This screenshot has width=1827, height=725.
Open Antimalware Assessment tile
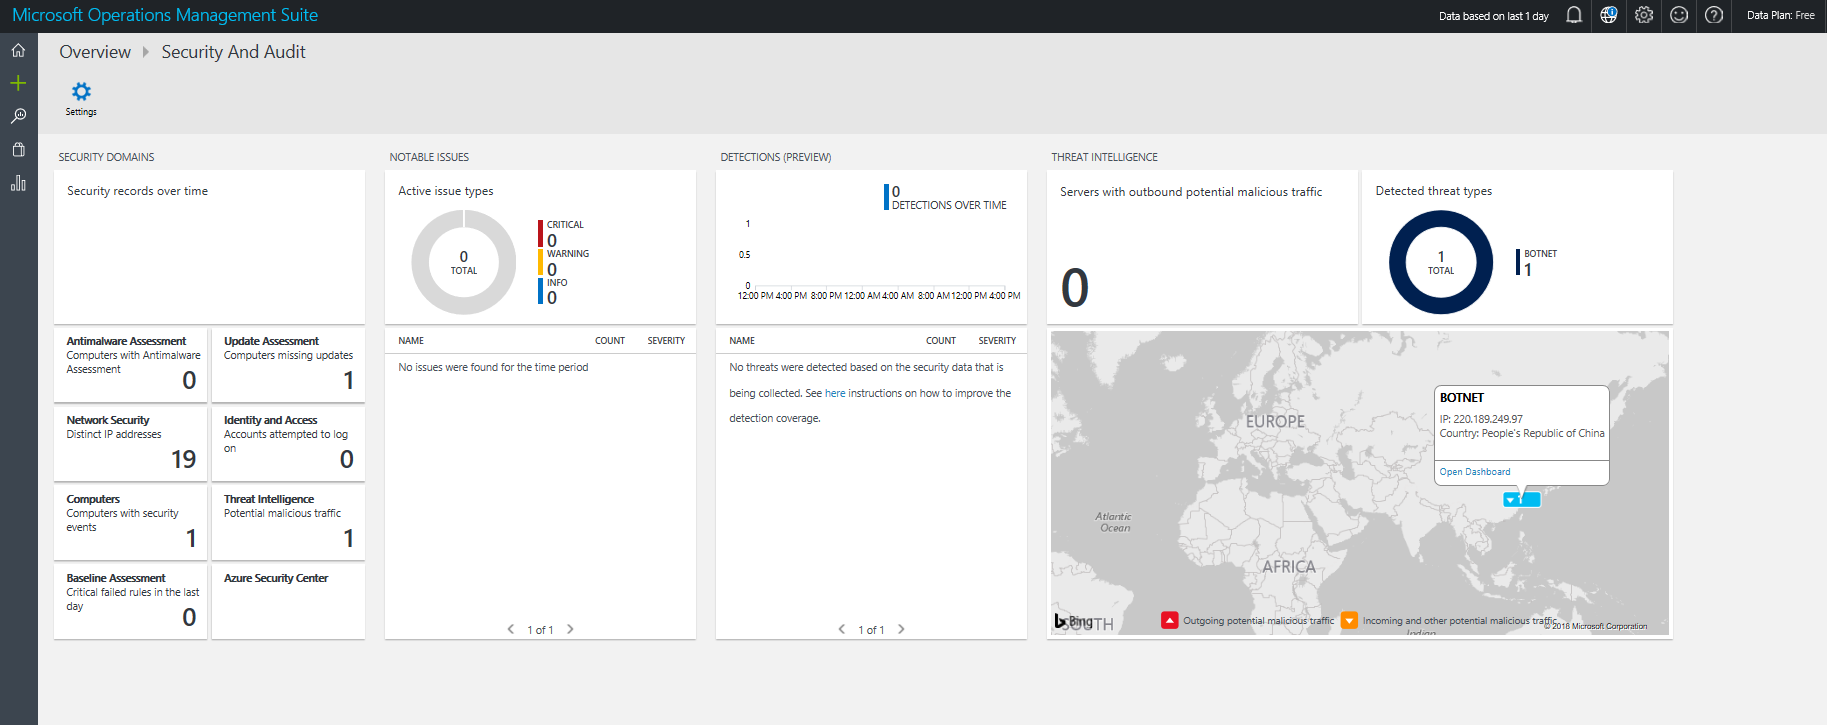pos(131,364)
